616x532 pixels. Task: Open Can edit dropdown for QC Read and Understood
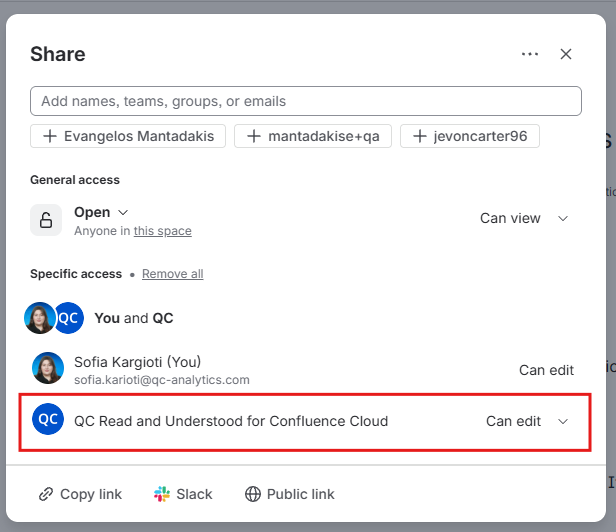click(x=527, y=421)
